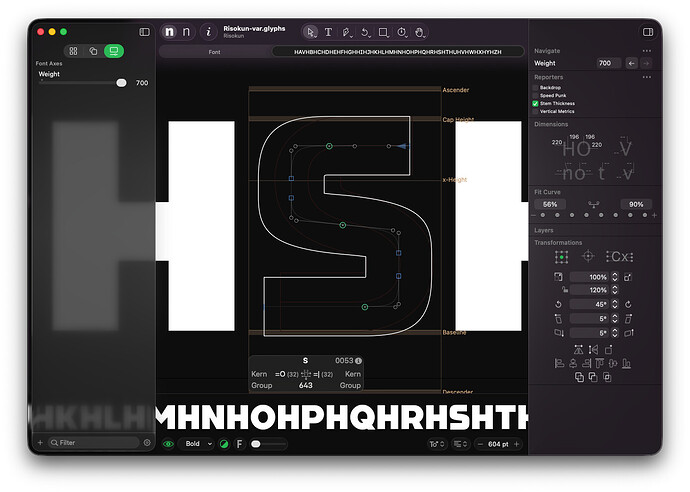
Task: Switch to outlined 'n' preview mode
Action: [186, 32]
